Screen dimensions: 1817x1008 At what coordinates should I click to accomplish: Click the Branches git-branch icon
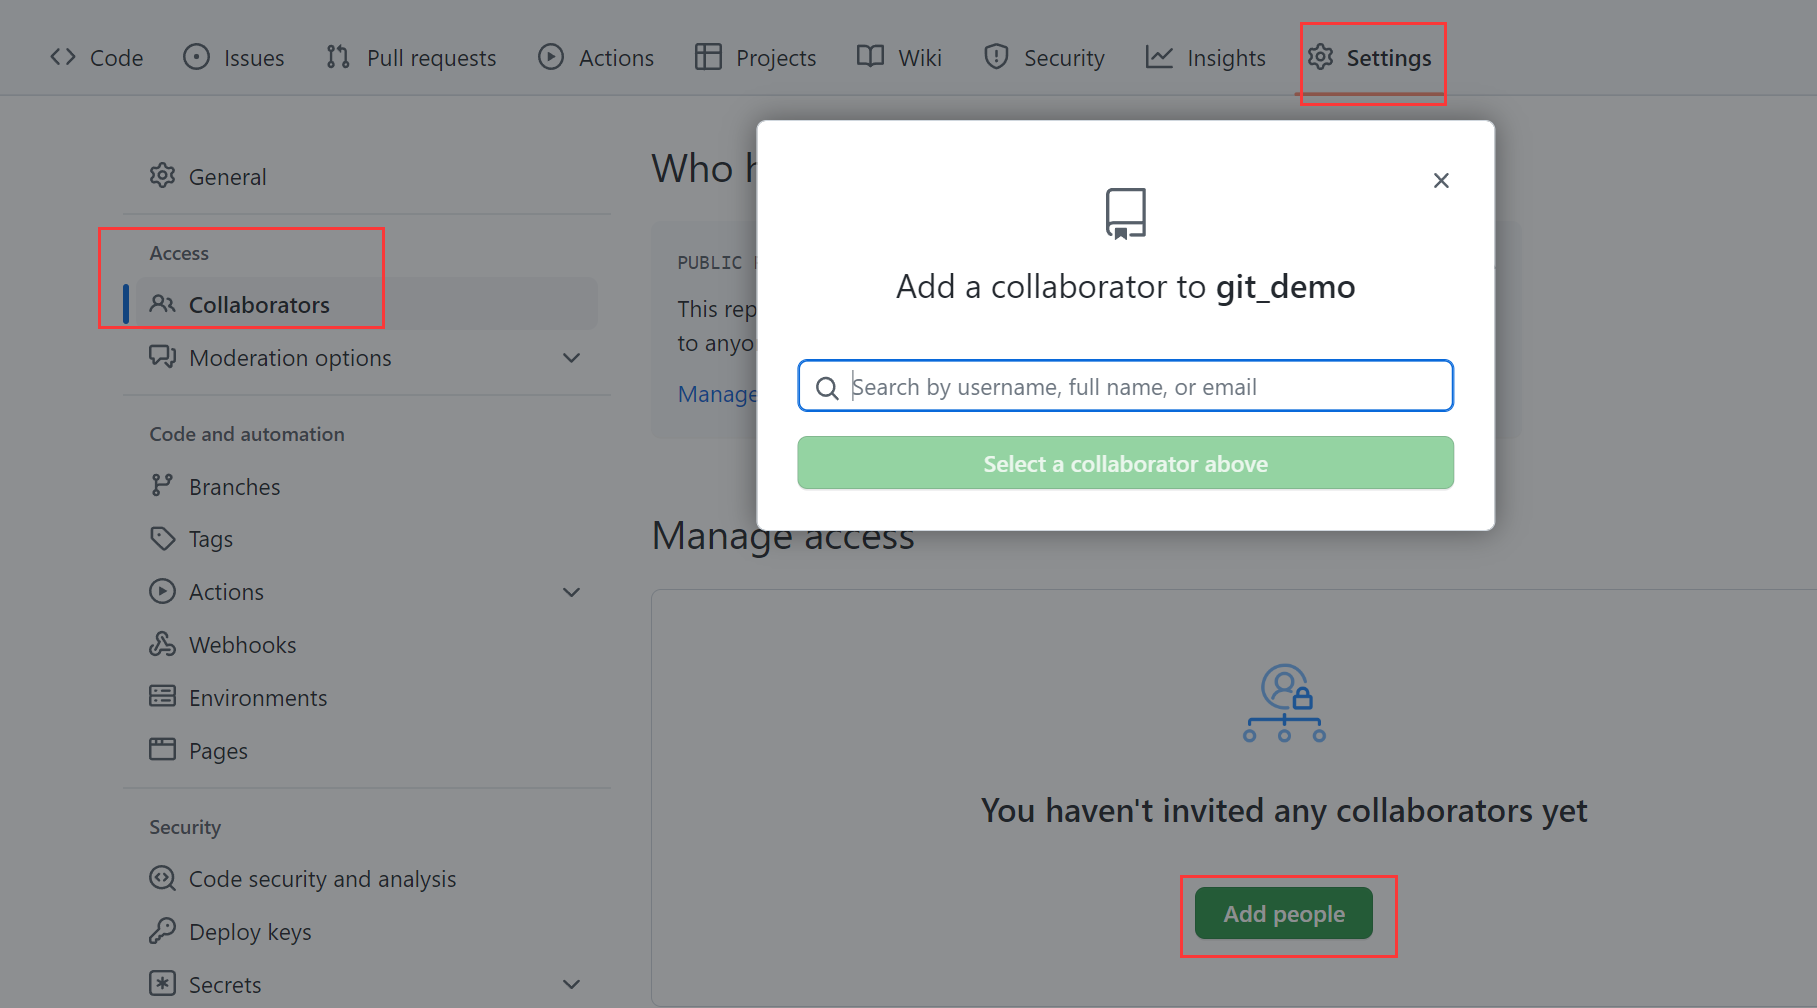tap(162, 486)
